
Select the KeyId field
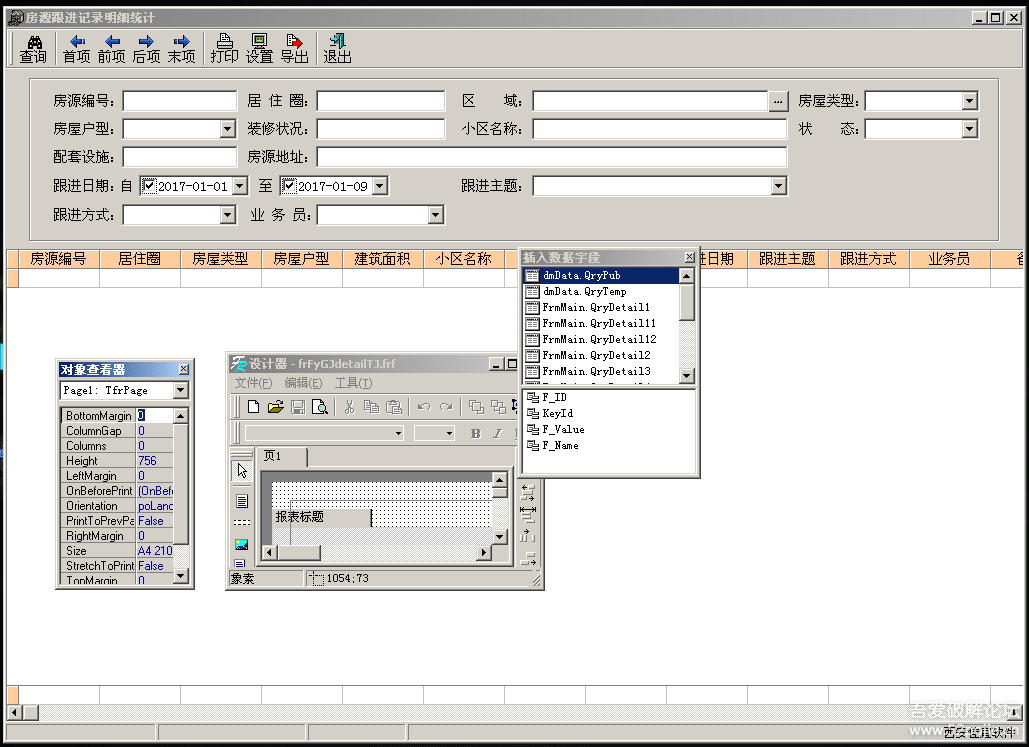point(550,414)
